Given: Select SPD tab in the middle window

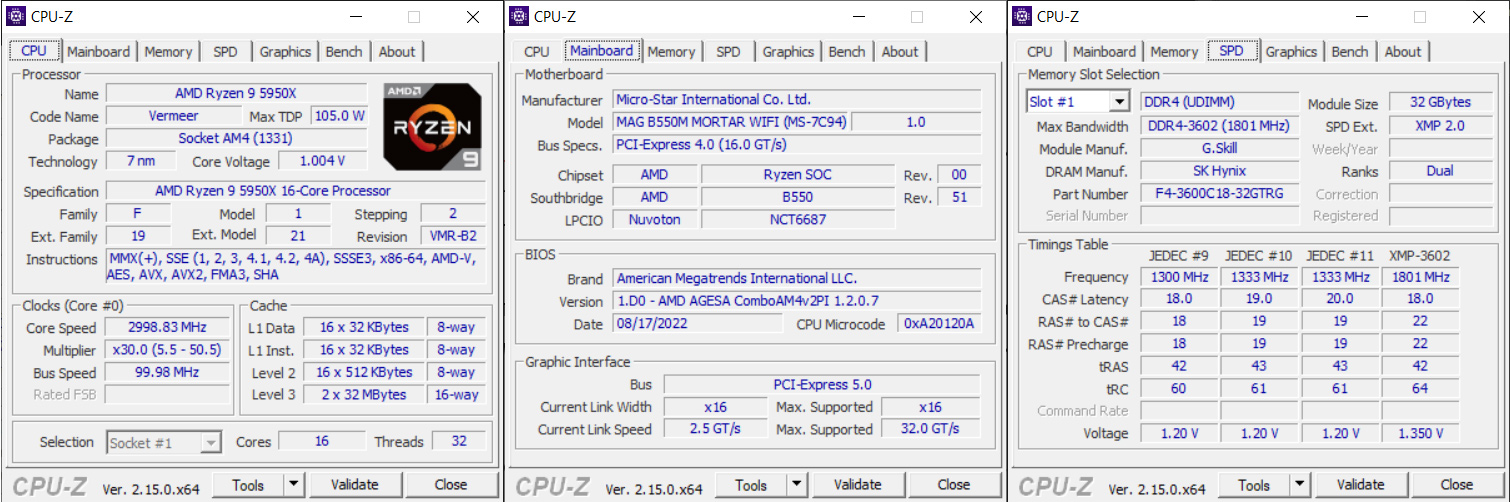Looking at the screenshot, I should click(728, 52).
